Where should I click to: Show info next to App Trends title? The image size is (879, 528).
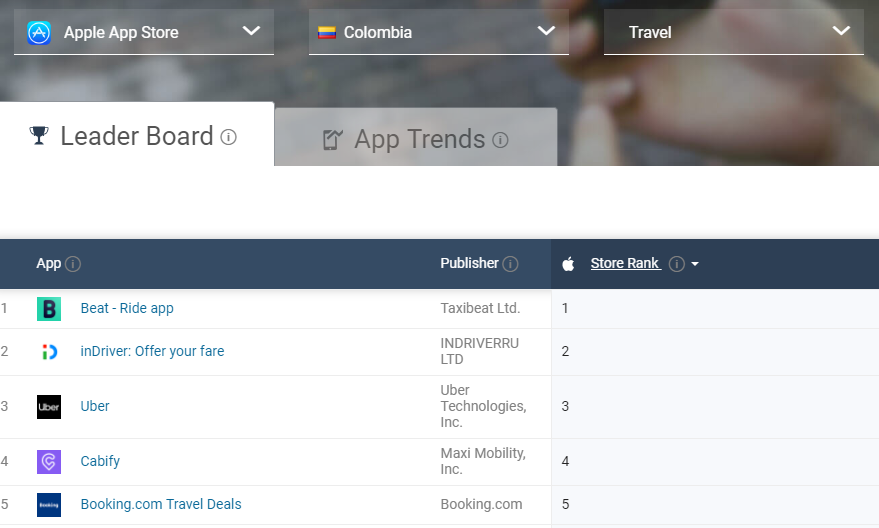click(x=500, y=140)
